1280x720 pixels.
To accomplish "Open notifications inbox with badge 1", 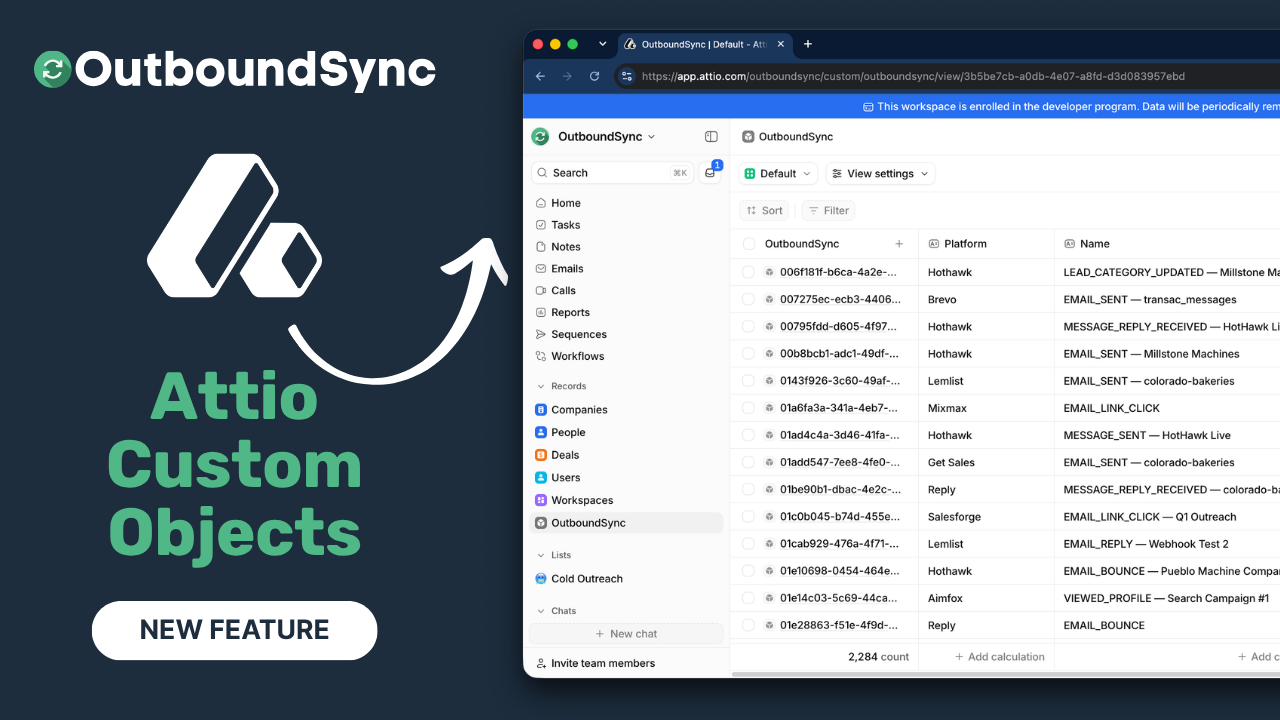I will point(710,173).
